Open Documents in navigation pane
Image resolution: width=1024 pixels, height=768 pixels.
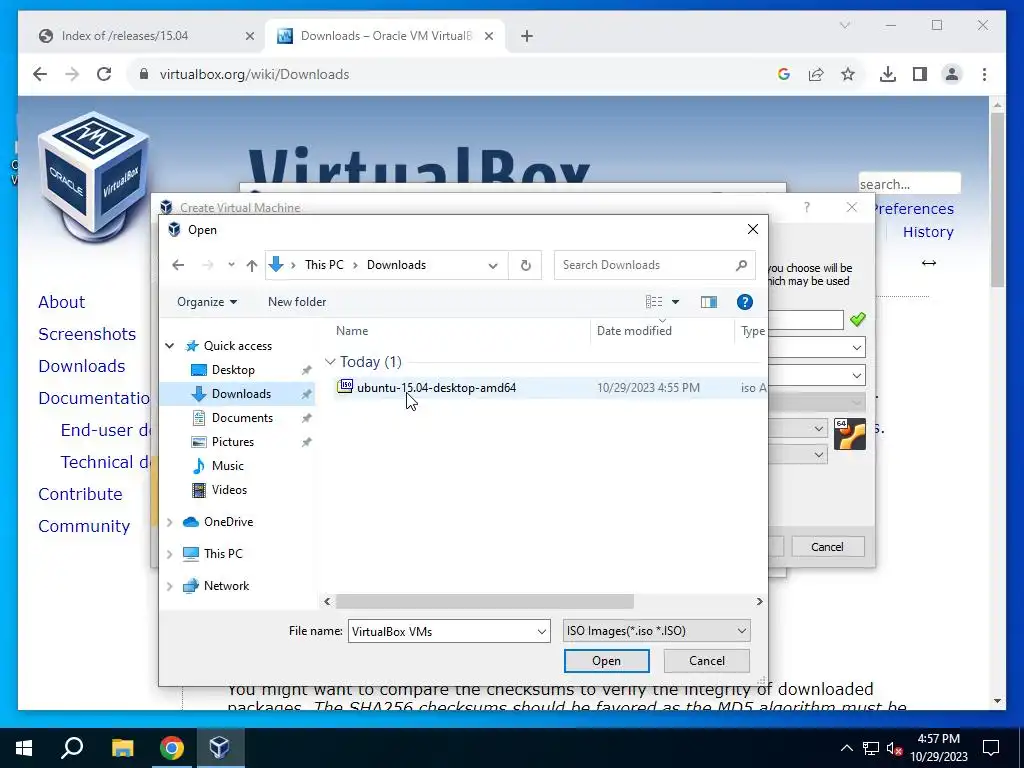(242, 418)
